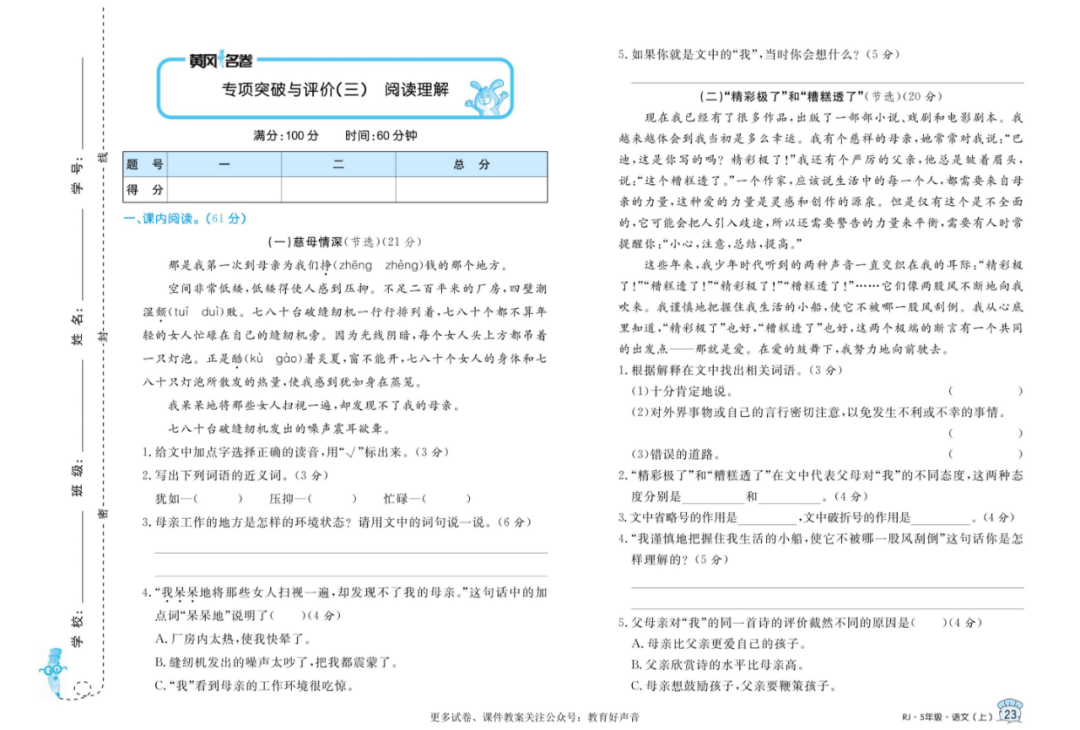Click the bracket after (3)错误的道路
This screenshot has height=730, width=1080.
pyautogui.click(x=985, y=455)
